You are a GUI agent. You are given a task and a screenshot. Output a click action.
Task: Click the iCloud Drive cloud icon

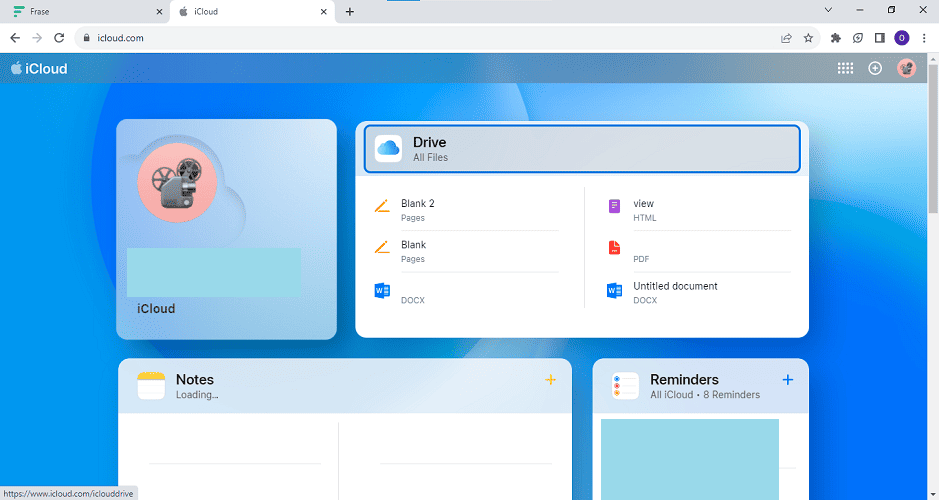click(388, 149)
